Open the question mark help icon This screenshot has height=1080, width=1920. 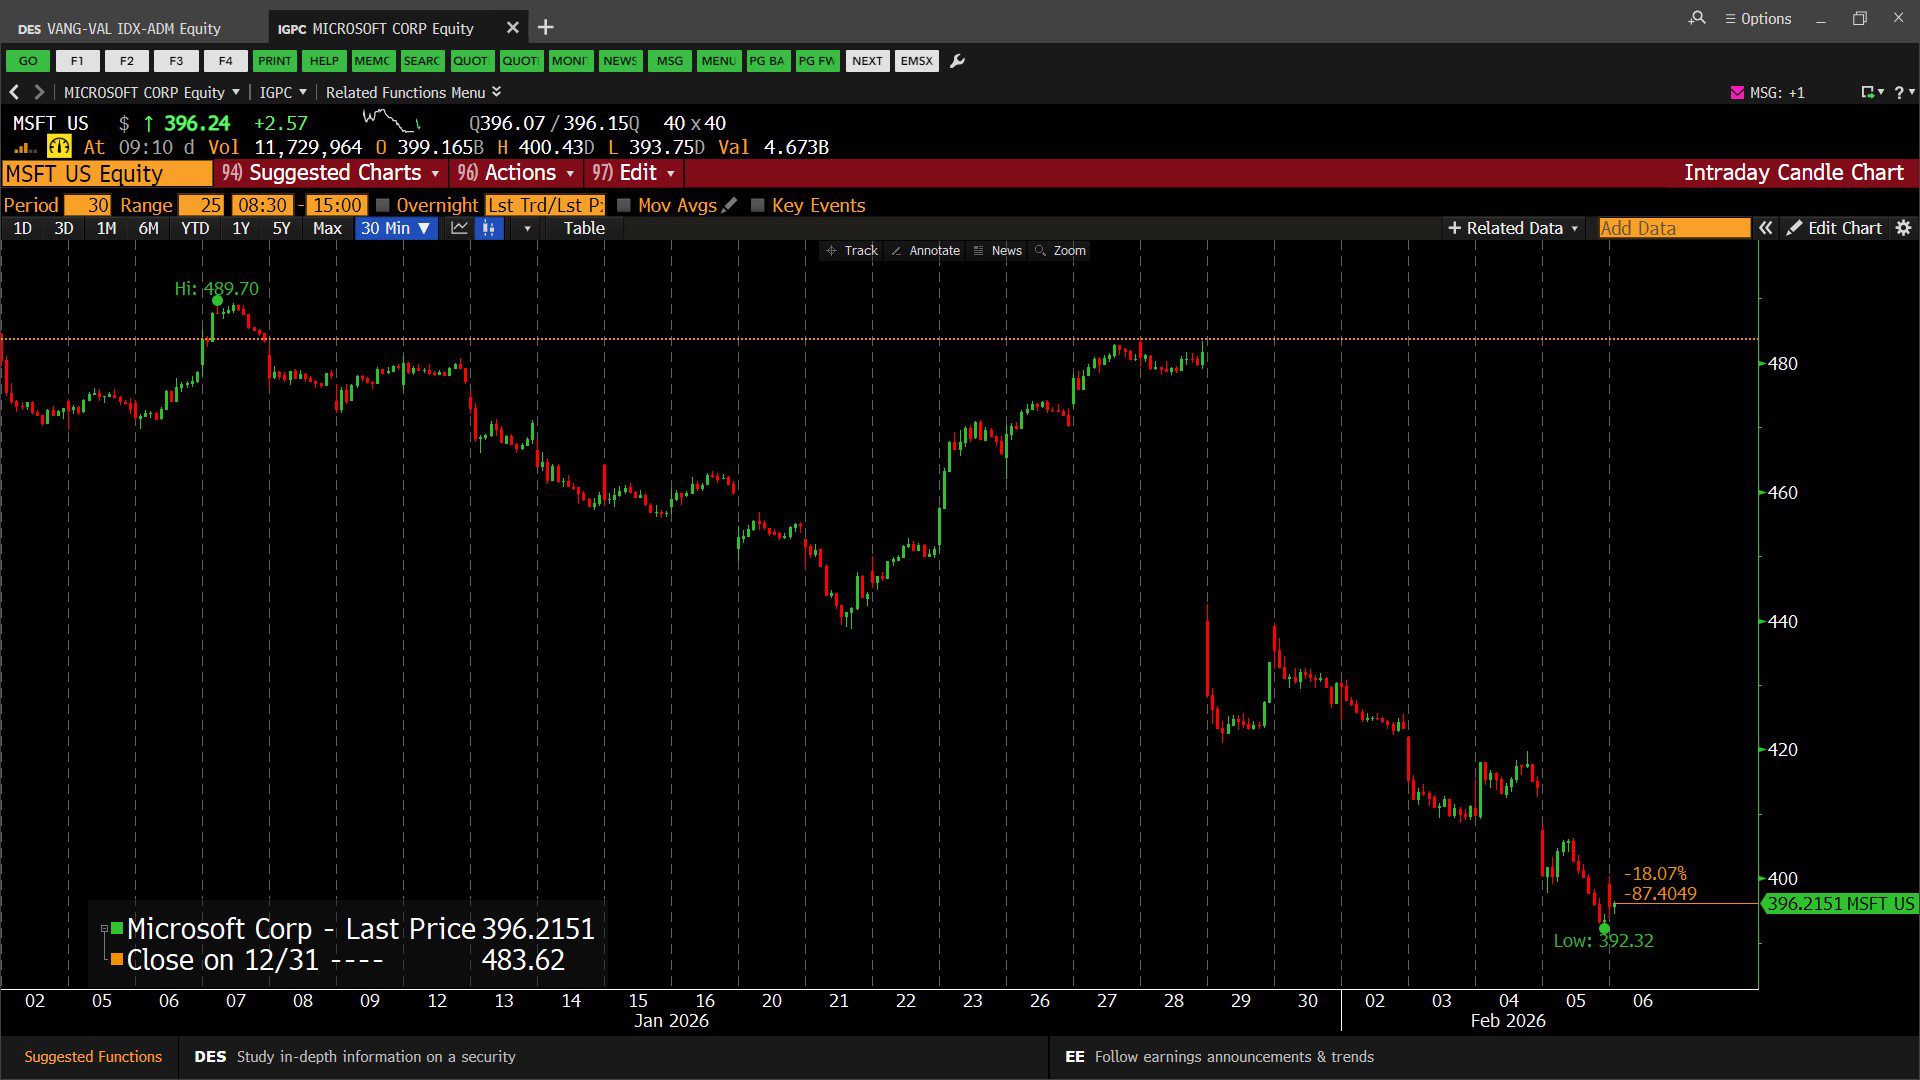[1899, 92]
